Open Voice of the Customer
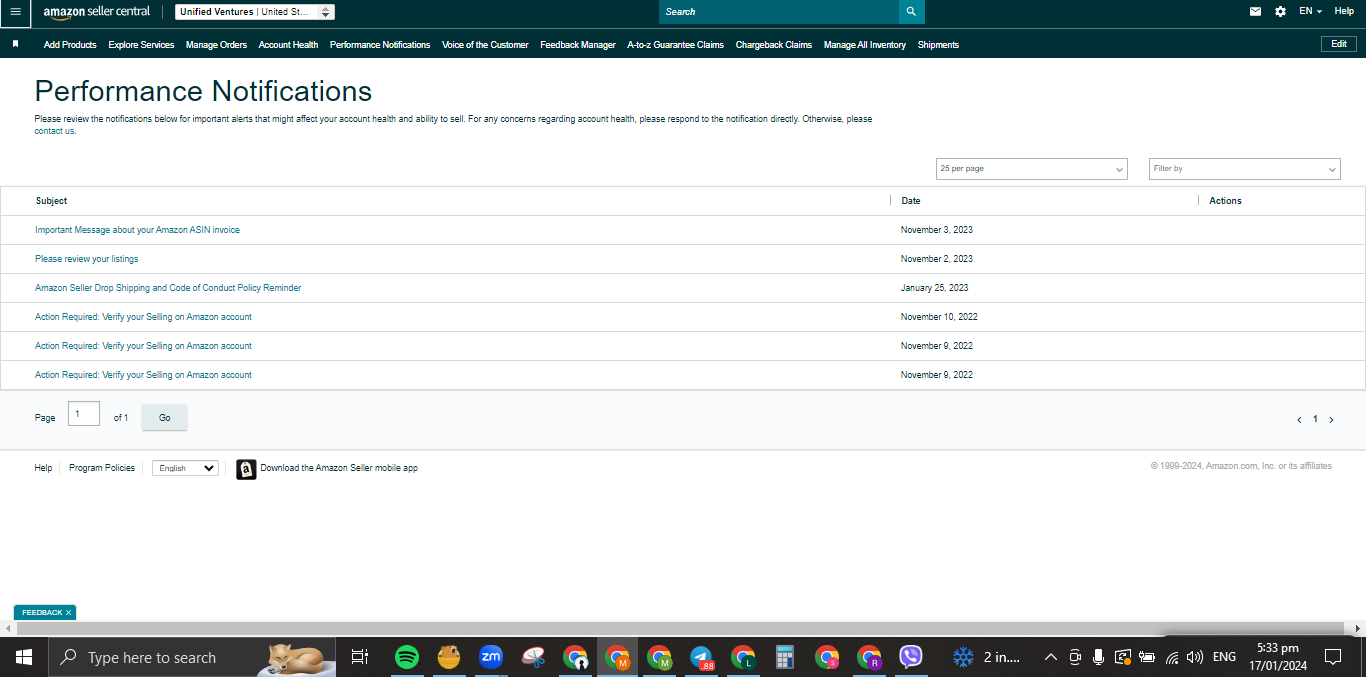Viewport: 1366px width, 677px height. [485, 45]
